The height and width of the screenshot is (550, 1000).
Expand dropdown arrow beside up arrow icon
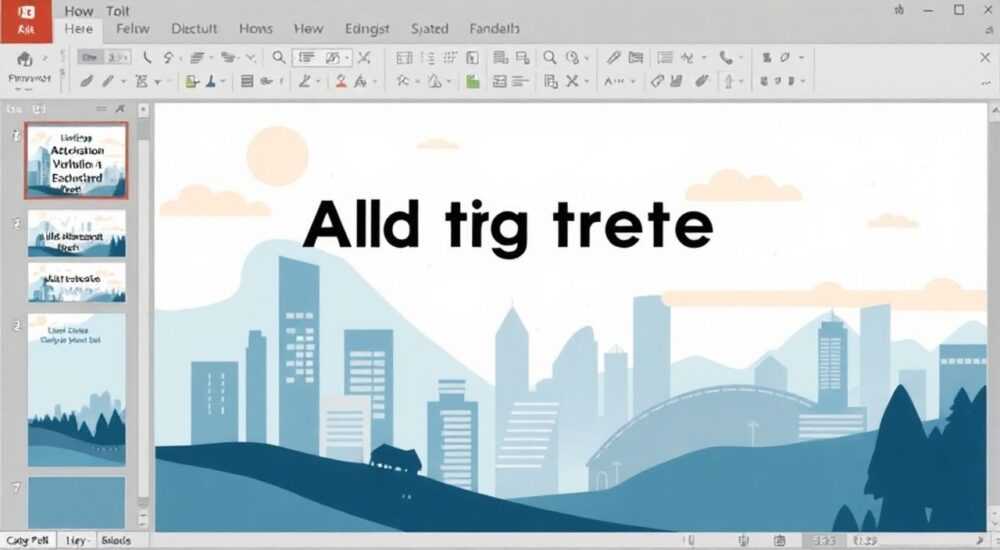(741, 82)
